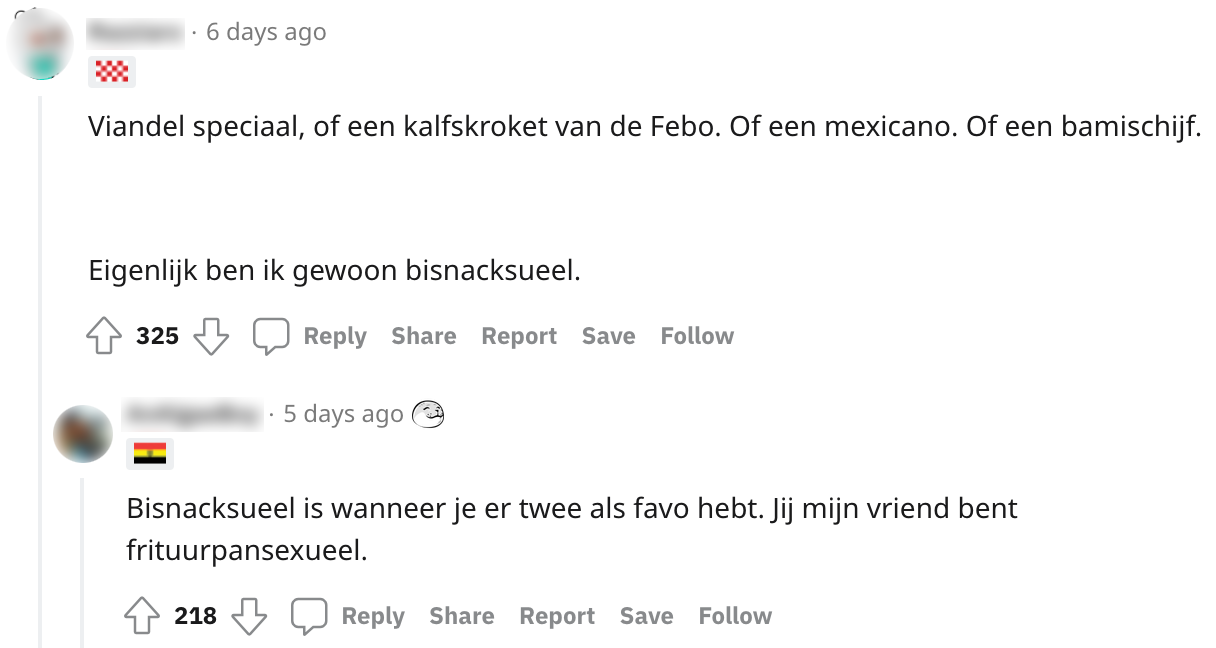The height and width of the screenshot is (648, 1216).
Task: Open the "6 days ago" comment permalink
Action: point(266,32)
